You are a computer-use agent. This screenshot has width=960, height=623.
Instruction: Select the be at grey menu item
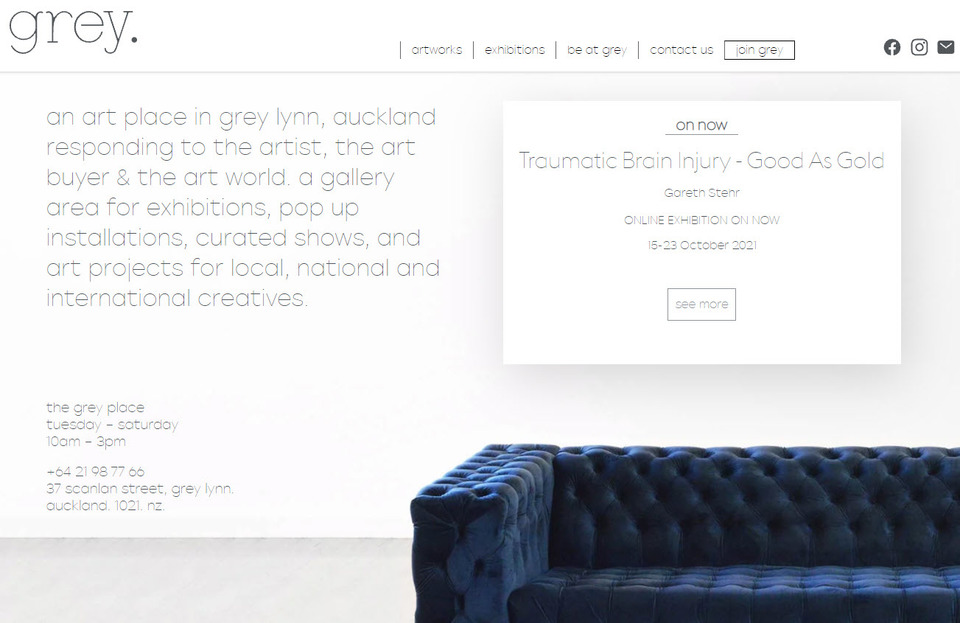point(597,50)
